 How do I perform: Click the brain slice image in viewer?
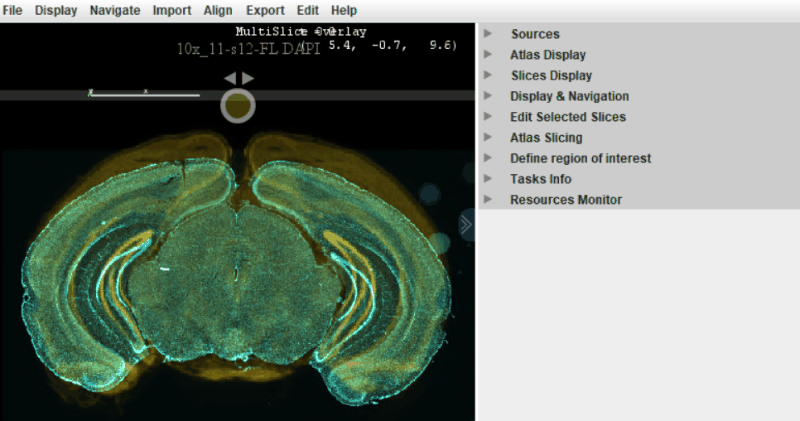click(236, 270)
